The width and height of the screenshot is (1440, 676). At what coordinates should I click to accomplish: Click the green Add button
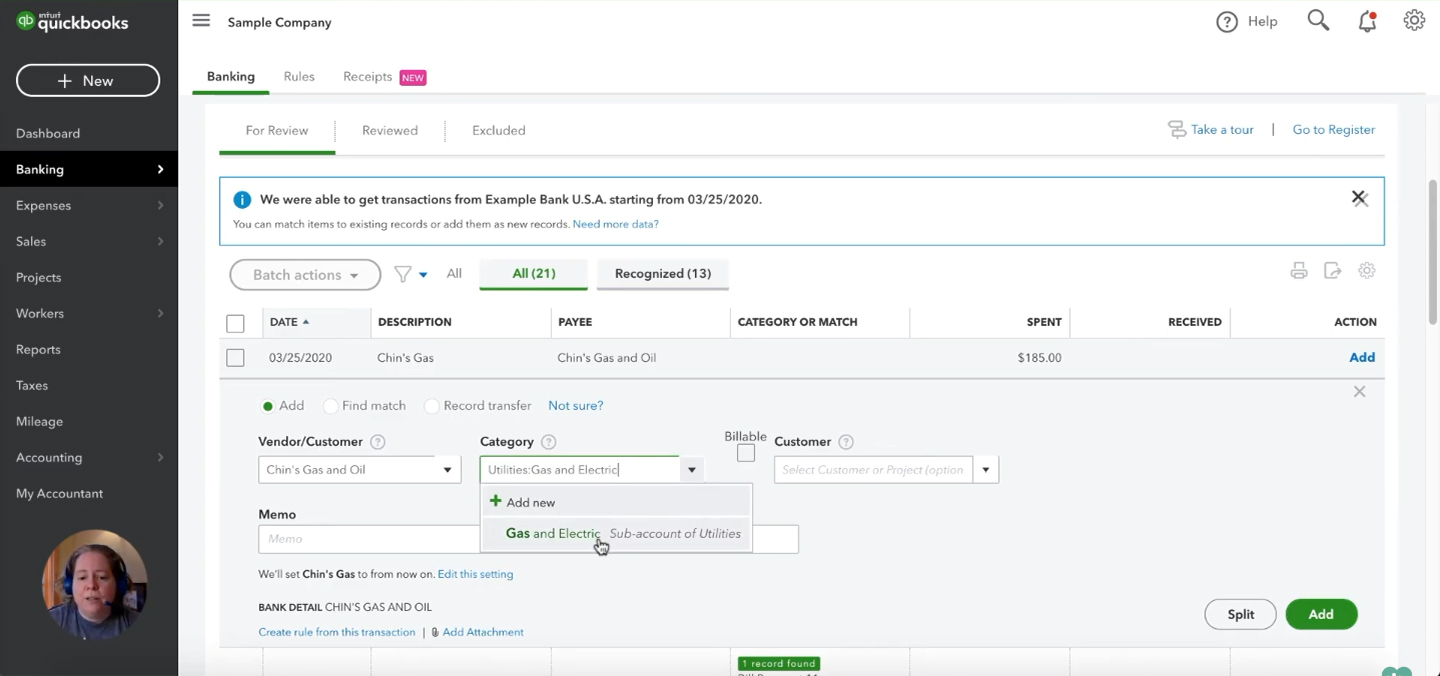1321,614
